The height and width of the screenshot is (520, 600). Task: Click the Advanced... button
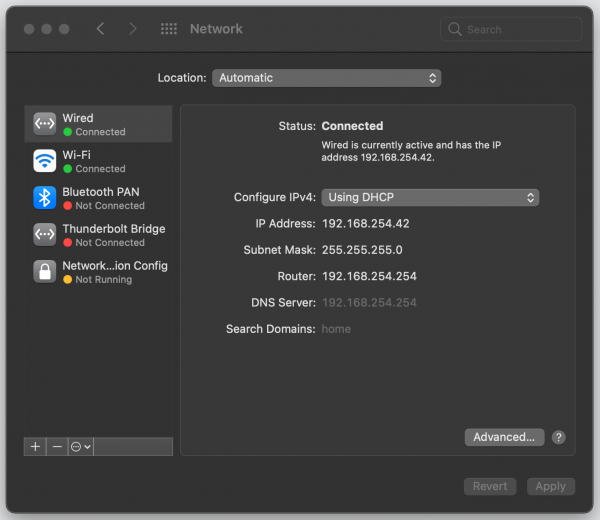click(x=504, y=437)
